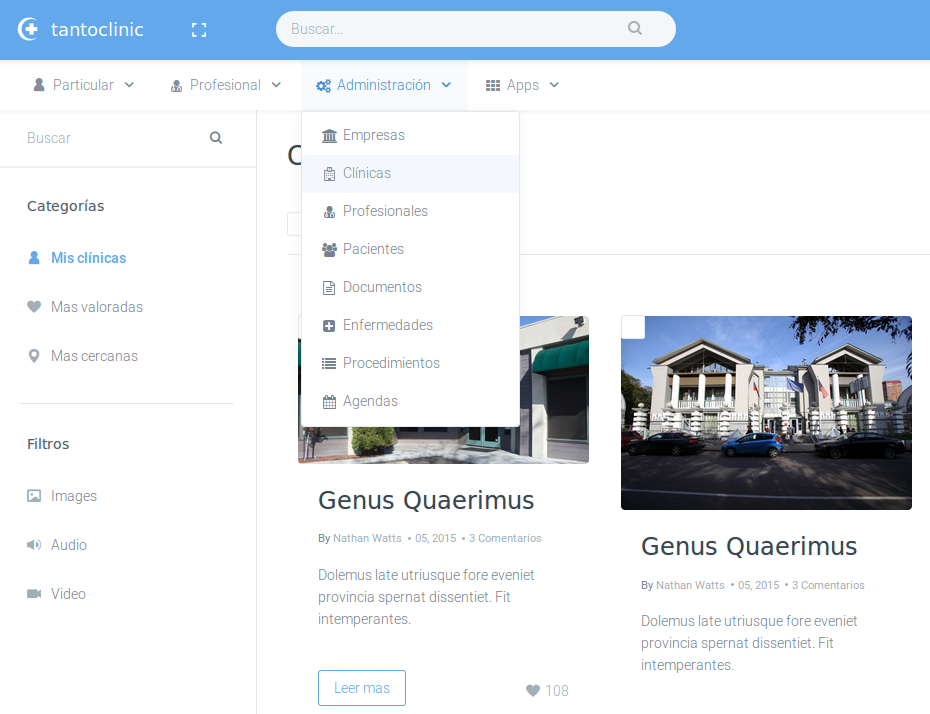
Task: Click the tantoclinic logo icon
Action: pos(29,29)
